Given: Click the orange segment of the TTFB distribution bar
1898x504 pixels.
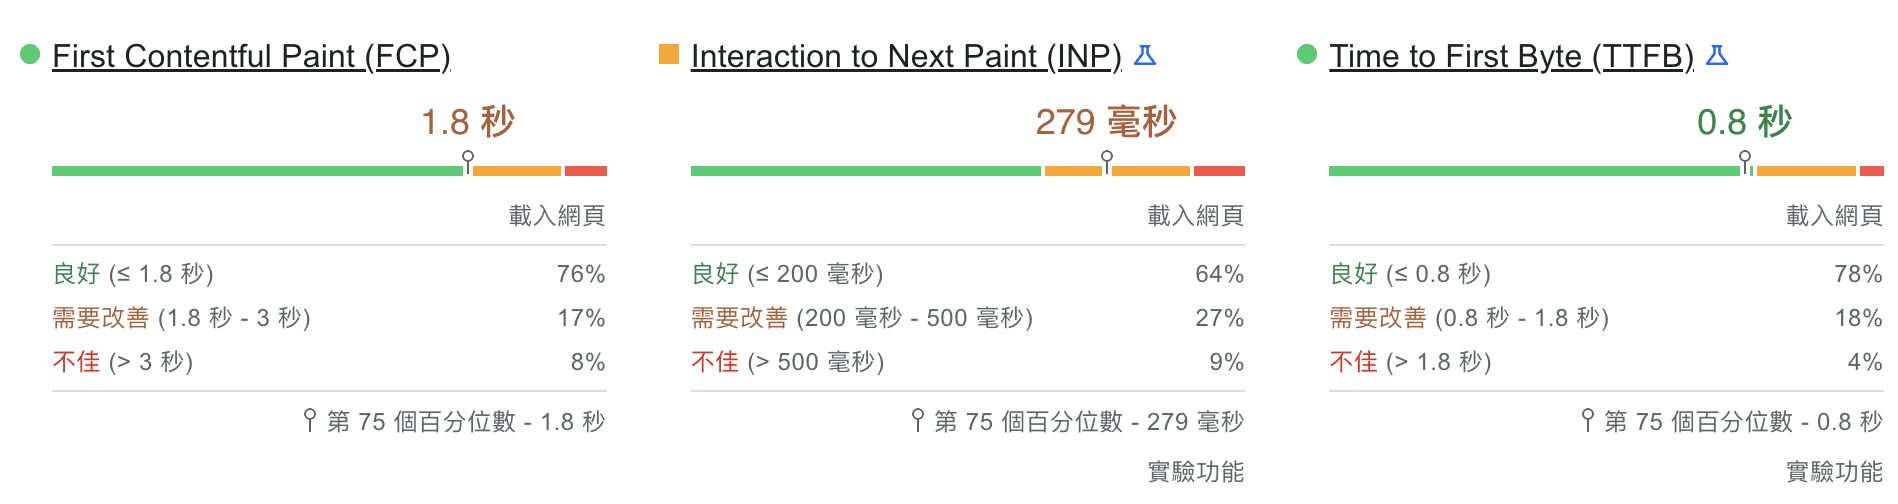Looking at the screenshot, I should tap(1805, 171).
